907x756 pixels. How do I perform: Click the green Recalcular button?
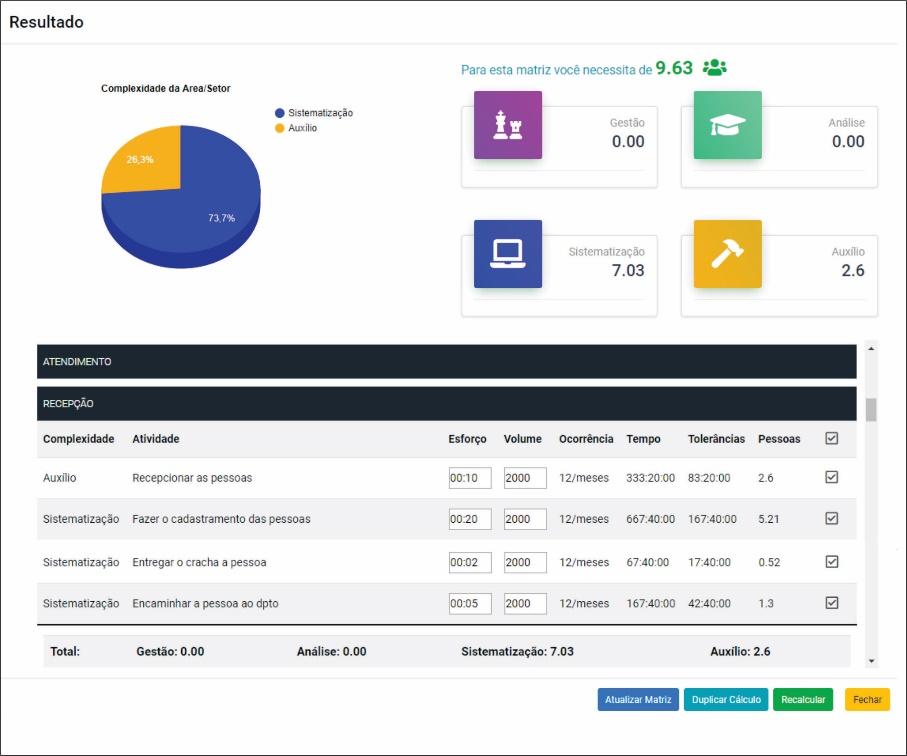coord(803,699)
